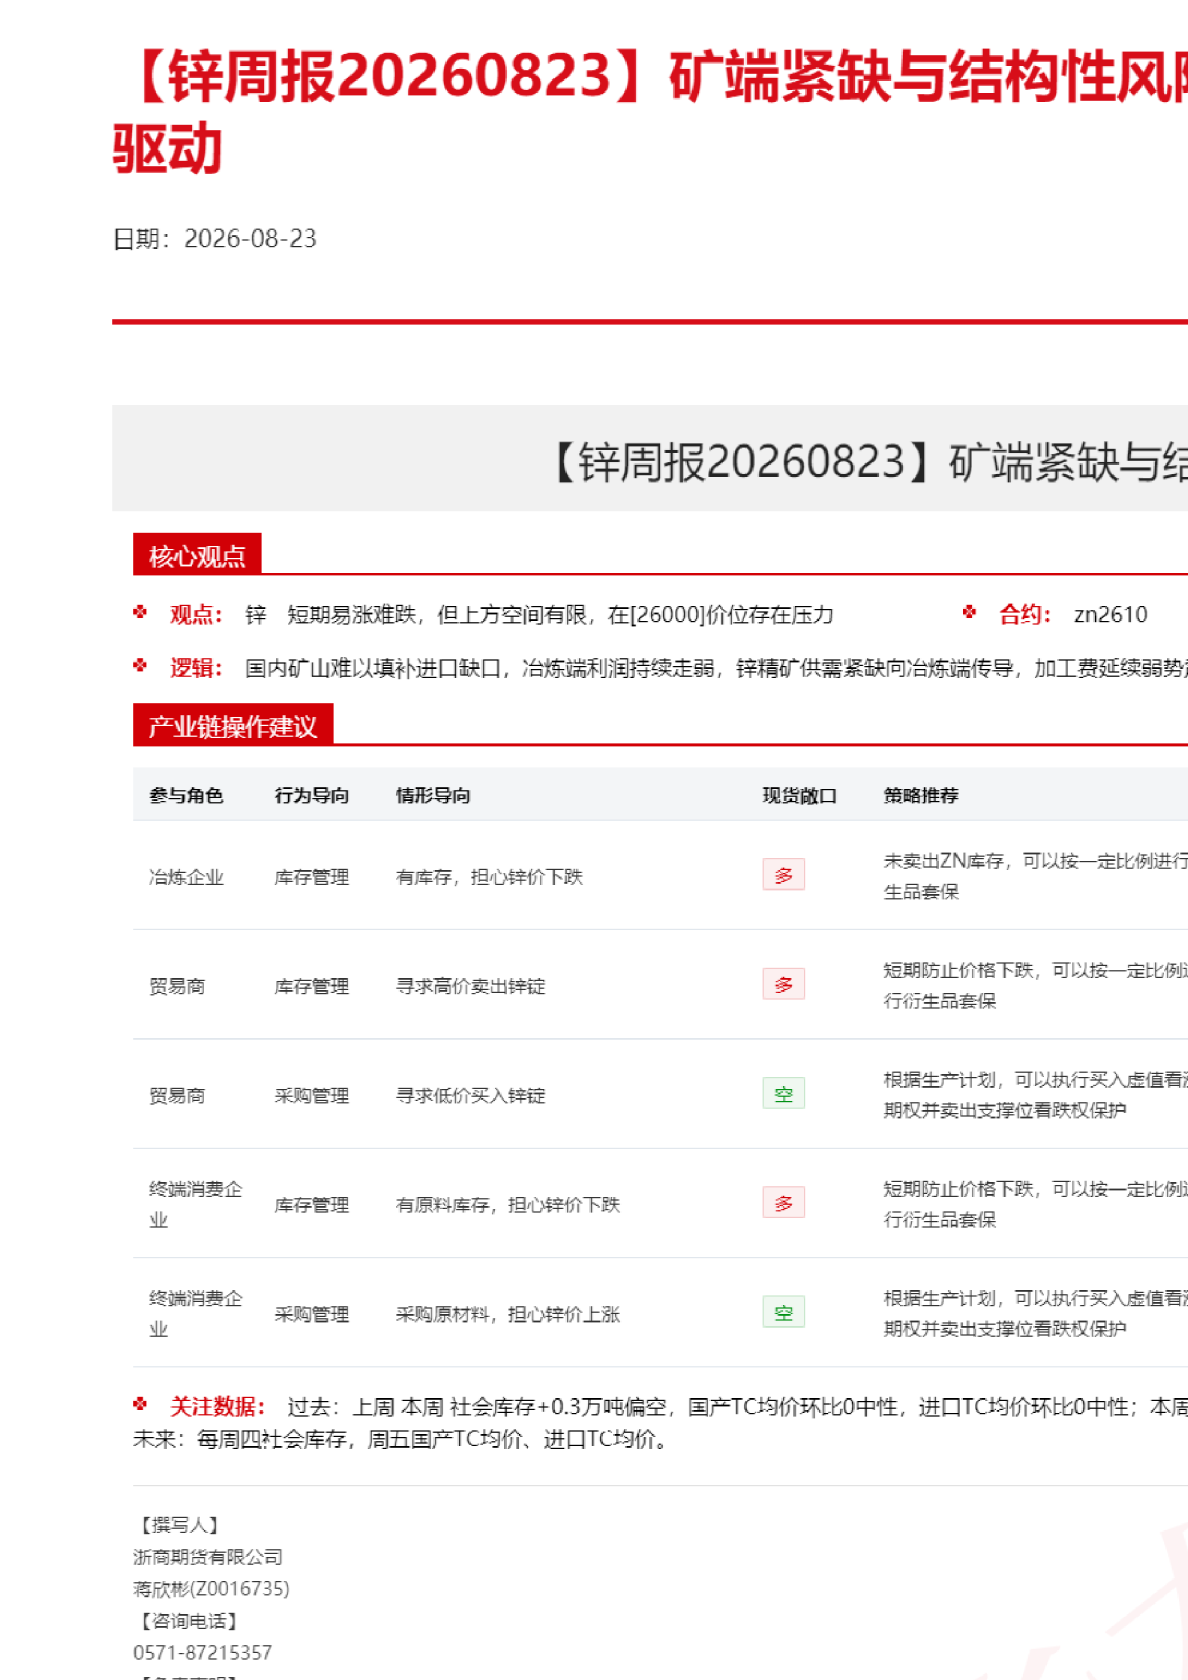Click 采购管理 in the 寻求低价买入锌锭 row

[312, 1096]
